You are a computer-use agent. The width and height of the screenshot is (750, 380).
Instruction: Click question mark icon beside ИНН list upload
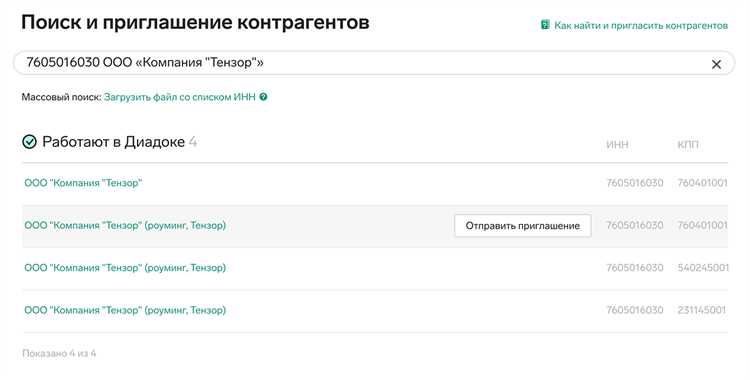tap(264, 97)
